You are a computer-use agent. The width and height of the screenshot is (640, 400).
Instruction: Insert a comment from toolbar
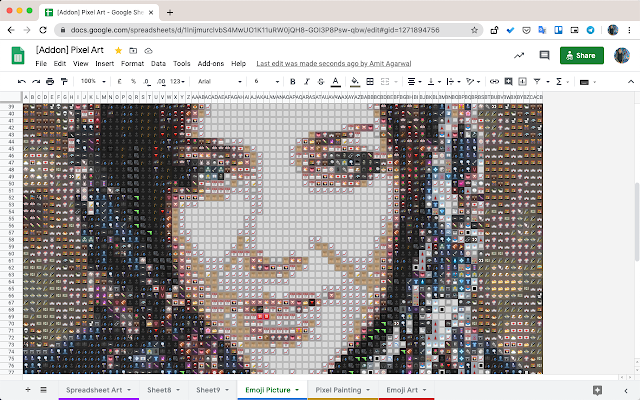click(x=508, y=82)
